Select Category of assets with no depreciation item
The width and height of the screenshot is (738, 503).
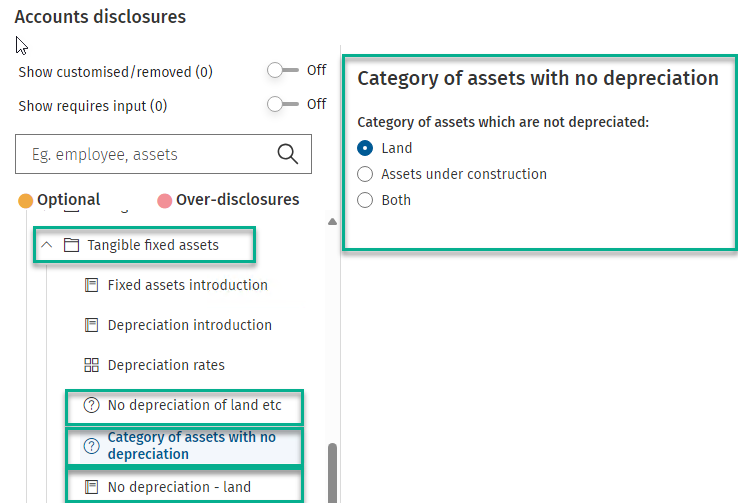coord(192,446)
